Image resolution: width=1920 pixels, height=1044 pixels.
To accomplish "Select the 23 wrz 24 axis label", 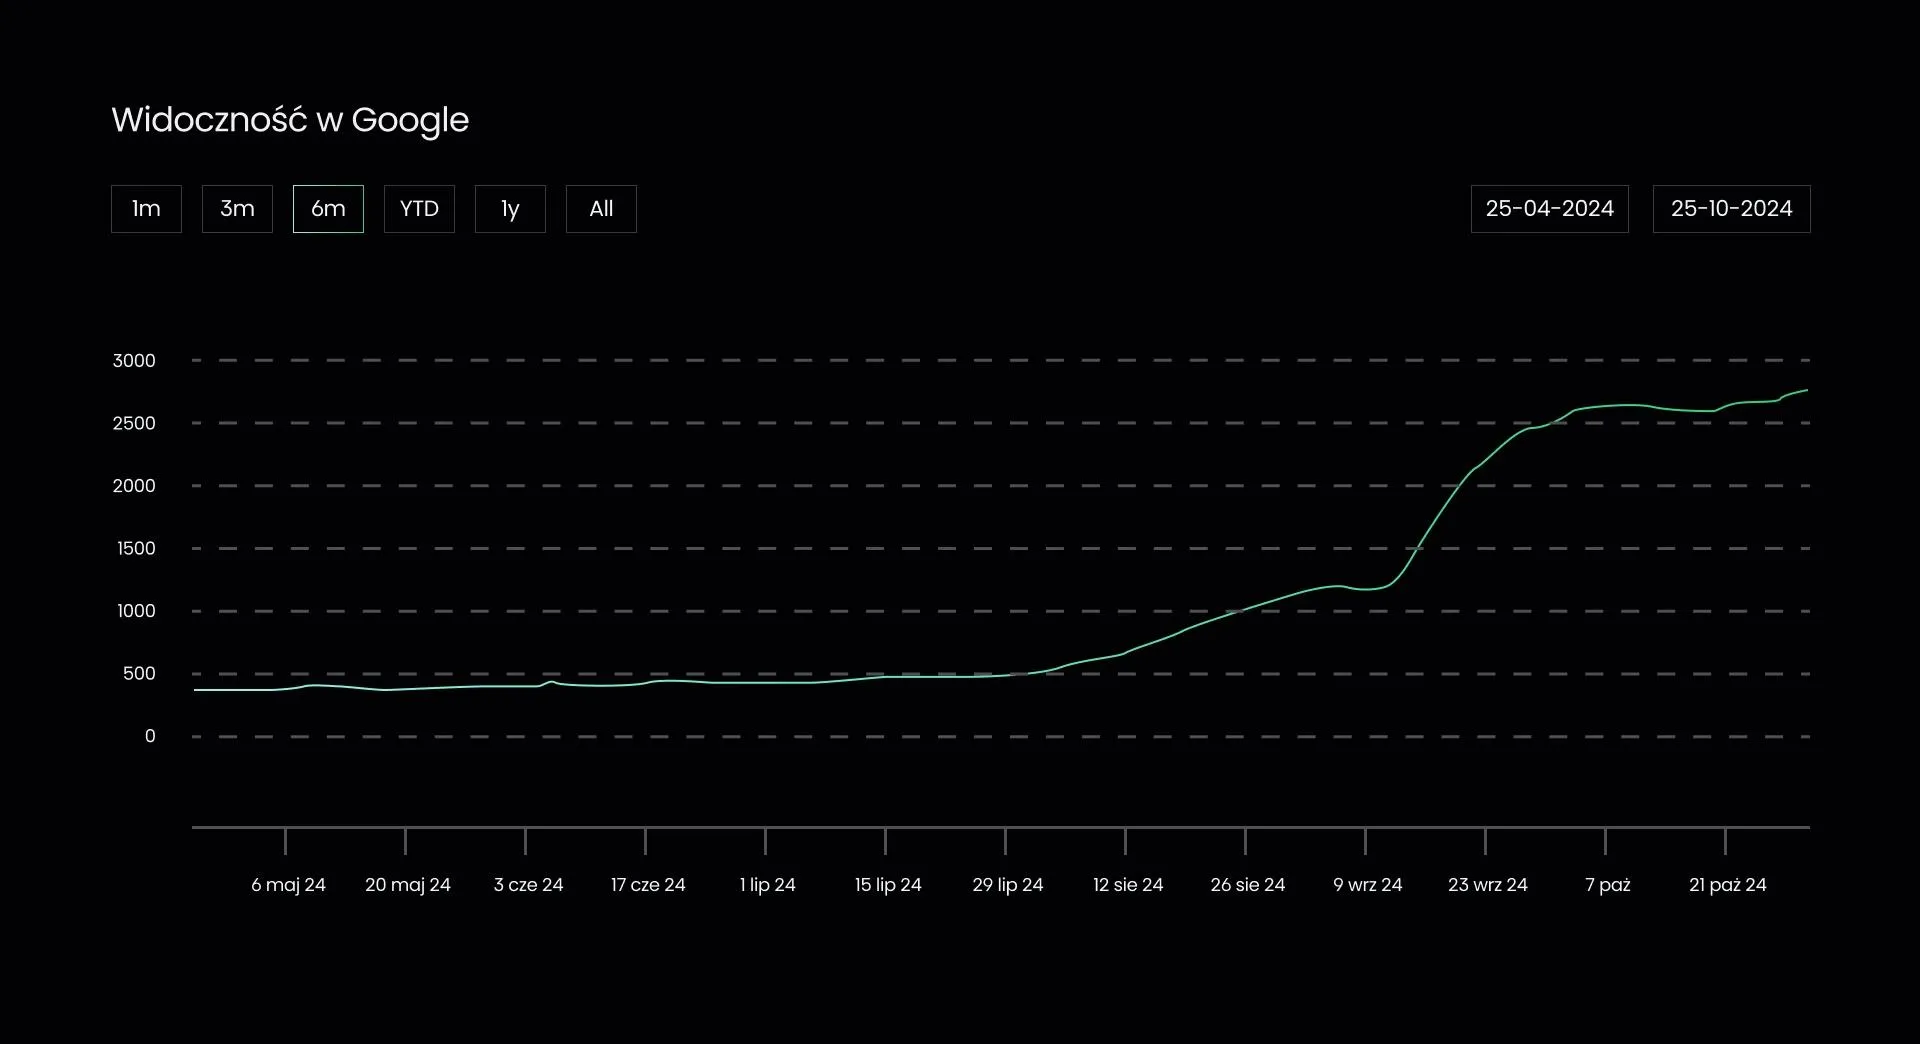I will tap(1487, 885).
